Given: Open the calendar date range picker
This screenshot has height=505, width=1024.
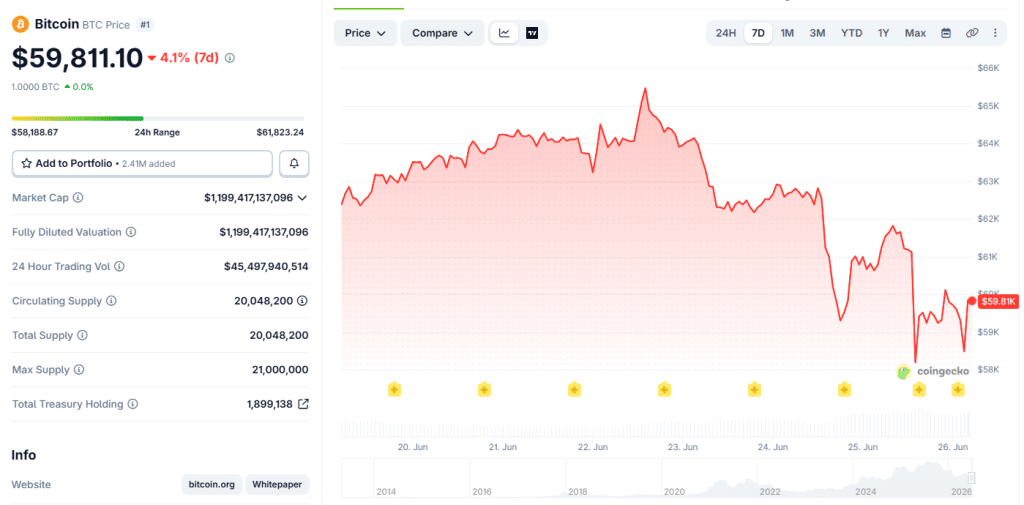Looking at the screenshot, I should tap(946, 33).
